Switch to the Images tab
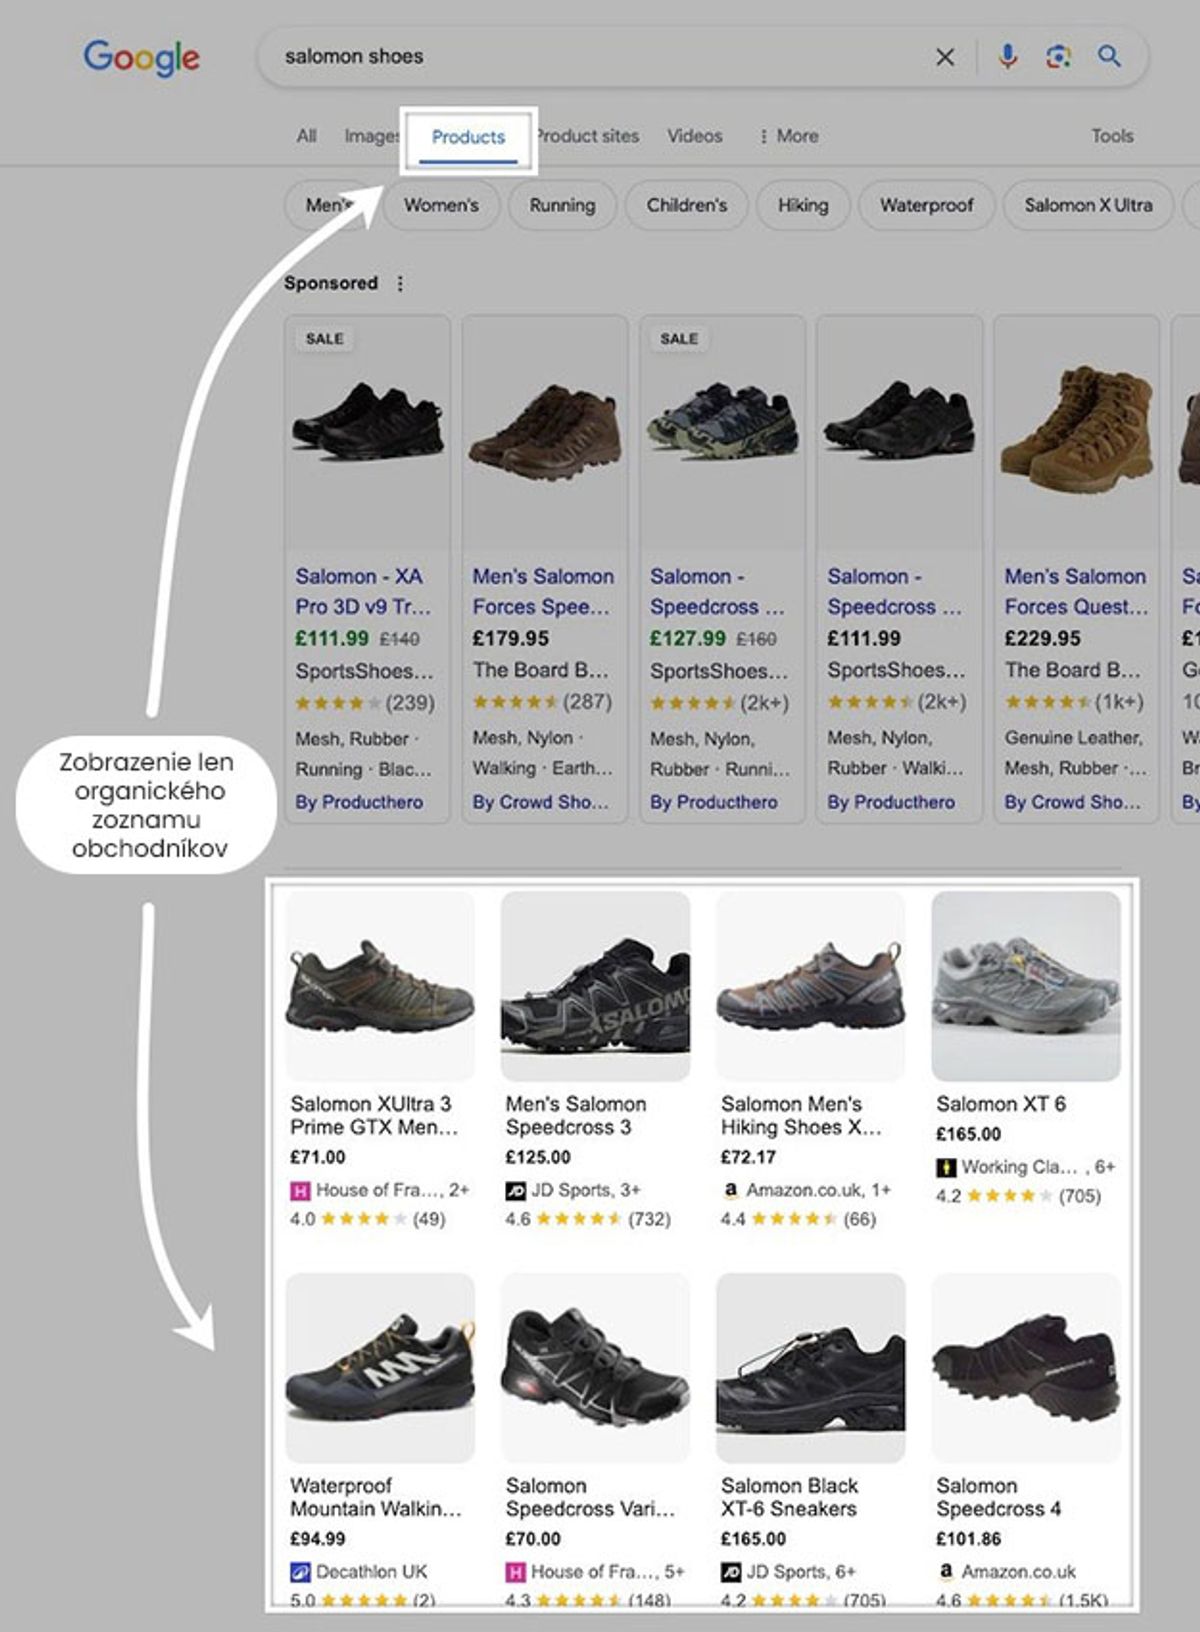This screenshot has width=1200, height=1632. tap(370, 136)
